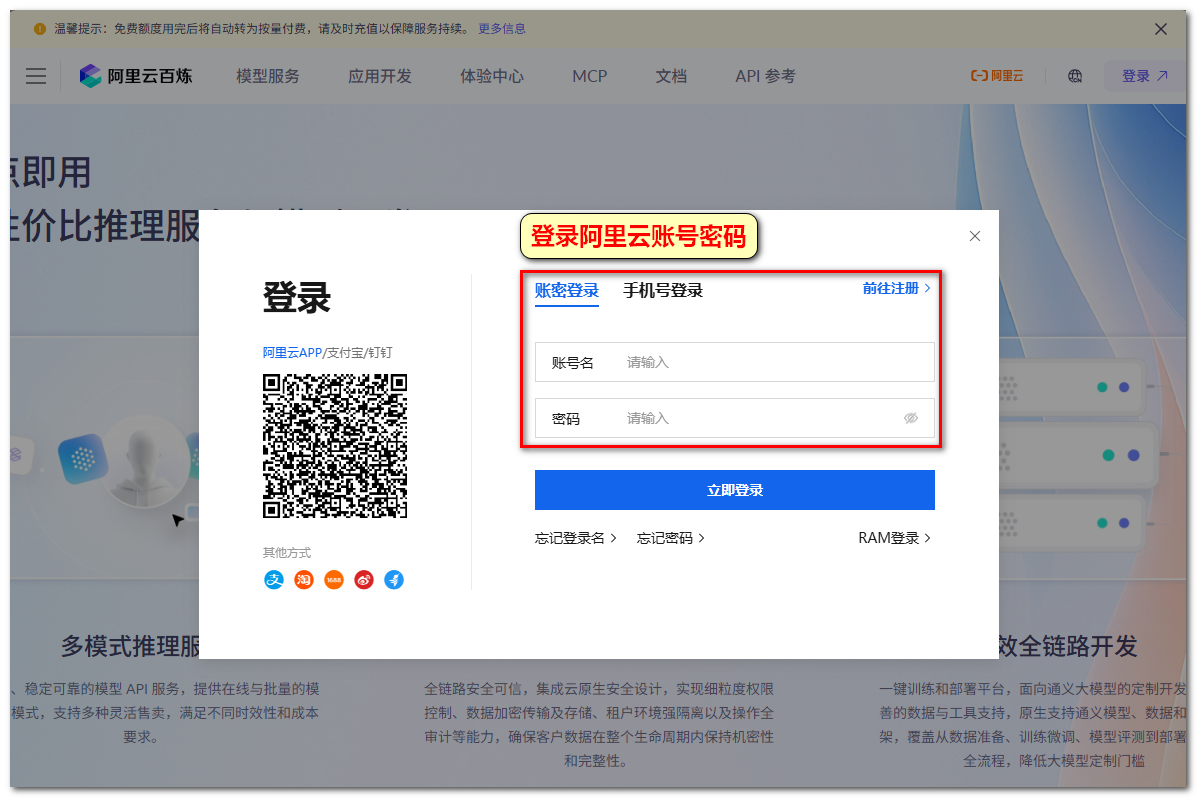The width and height of the screenshot is (1197, 798).
Task: Expand 忘记登录名 link
Action: coord(575,538)
